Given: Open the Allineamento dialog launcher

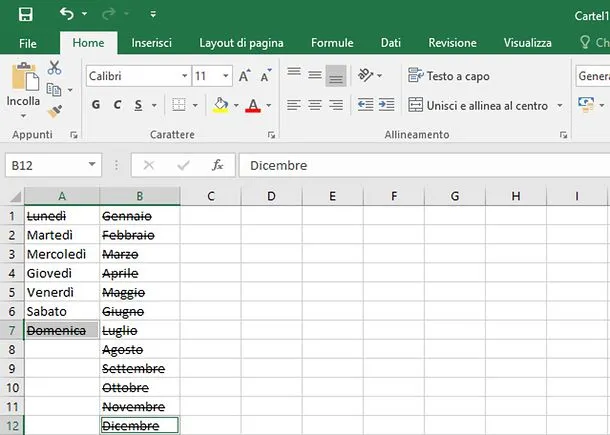Looking at the screenshot, I should [x=563, y=135].
